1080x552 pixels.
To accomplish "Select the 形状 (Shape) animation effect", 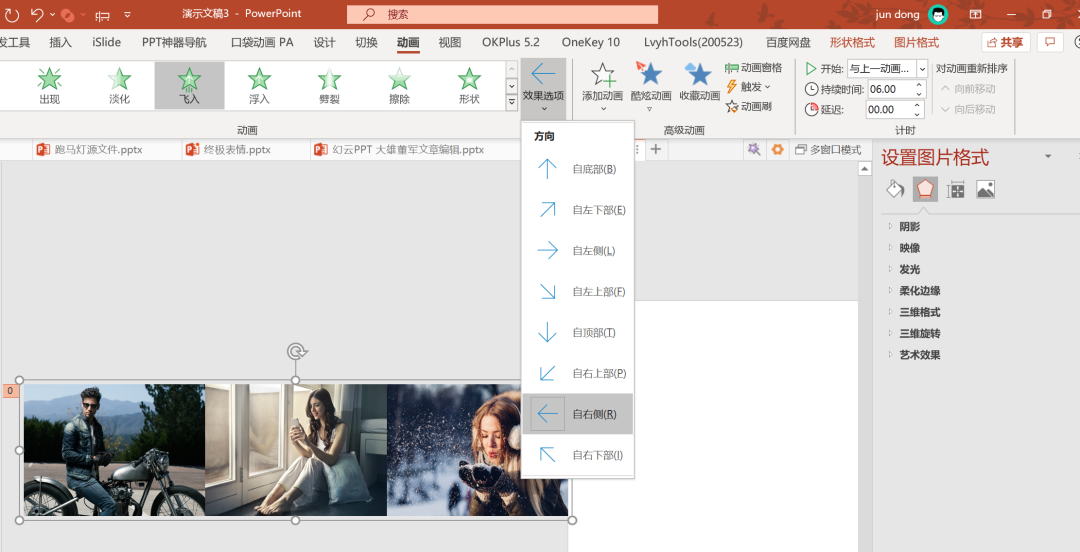I will (469, 85).
